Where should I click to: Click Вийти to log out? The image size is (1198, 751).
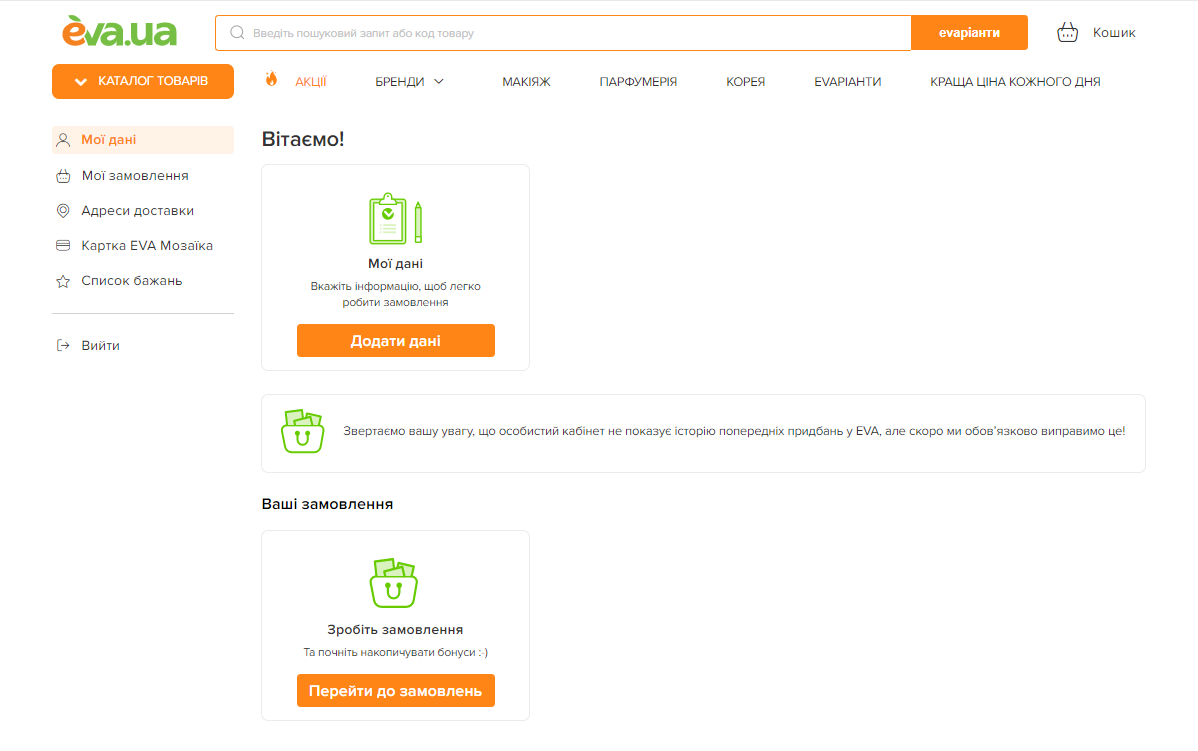tap(101, 345)
